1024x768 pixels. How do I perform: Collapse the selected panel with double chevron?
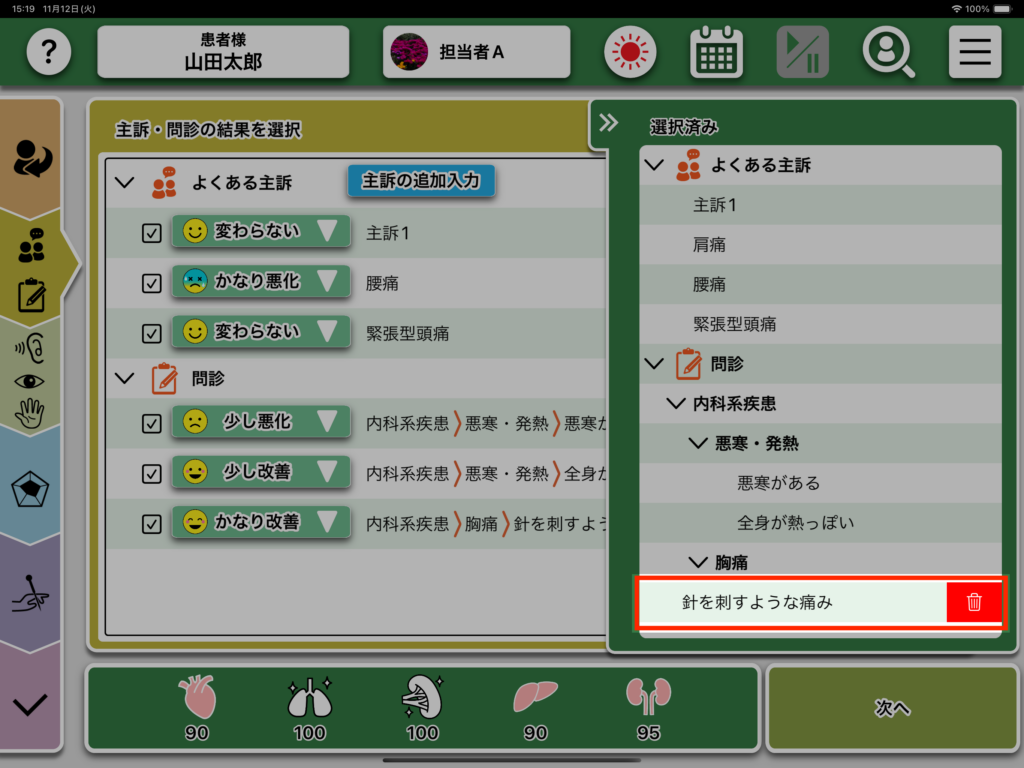click(609, 123)
